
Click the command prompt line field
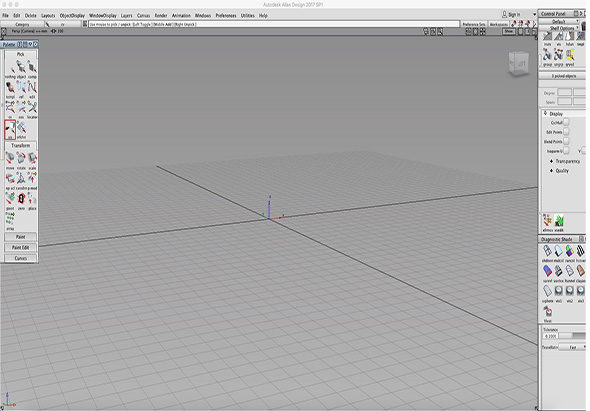(x=274, y=24)
